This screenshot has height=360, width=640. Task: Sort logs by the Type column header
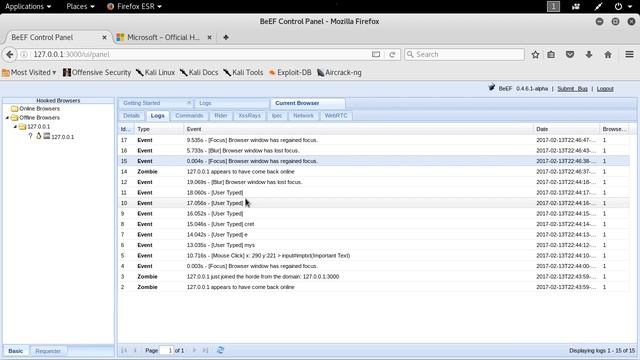[159, 129]
